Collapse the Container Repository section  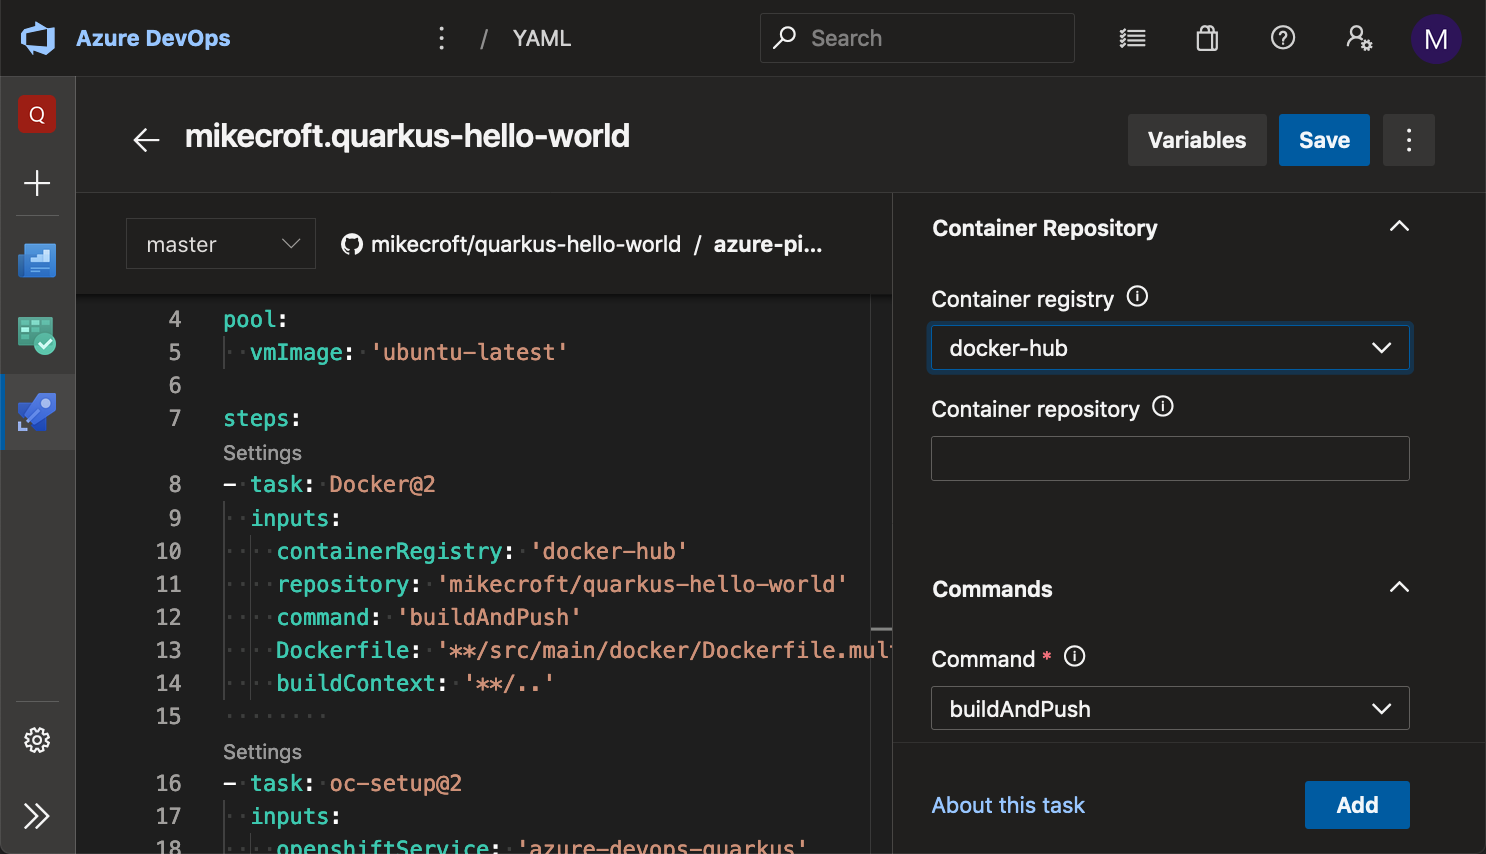(1399, 227)
